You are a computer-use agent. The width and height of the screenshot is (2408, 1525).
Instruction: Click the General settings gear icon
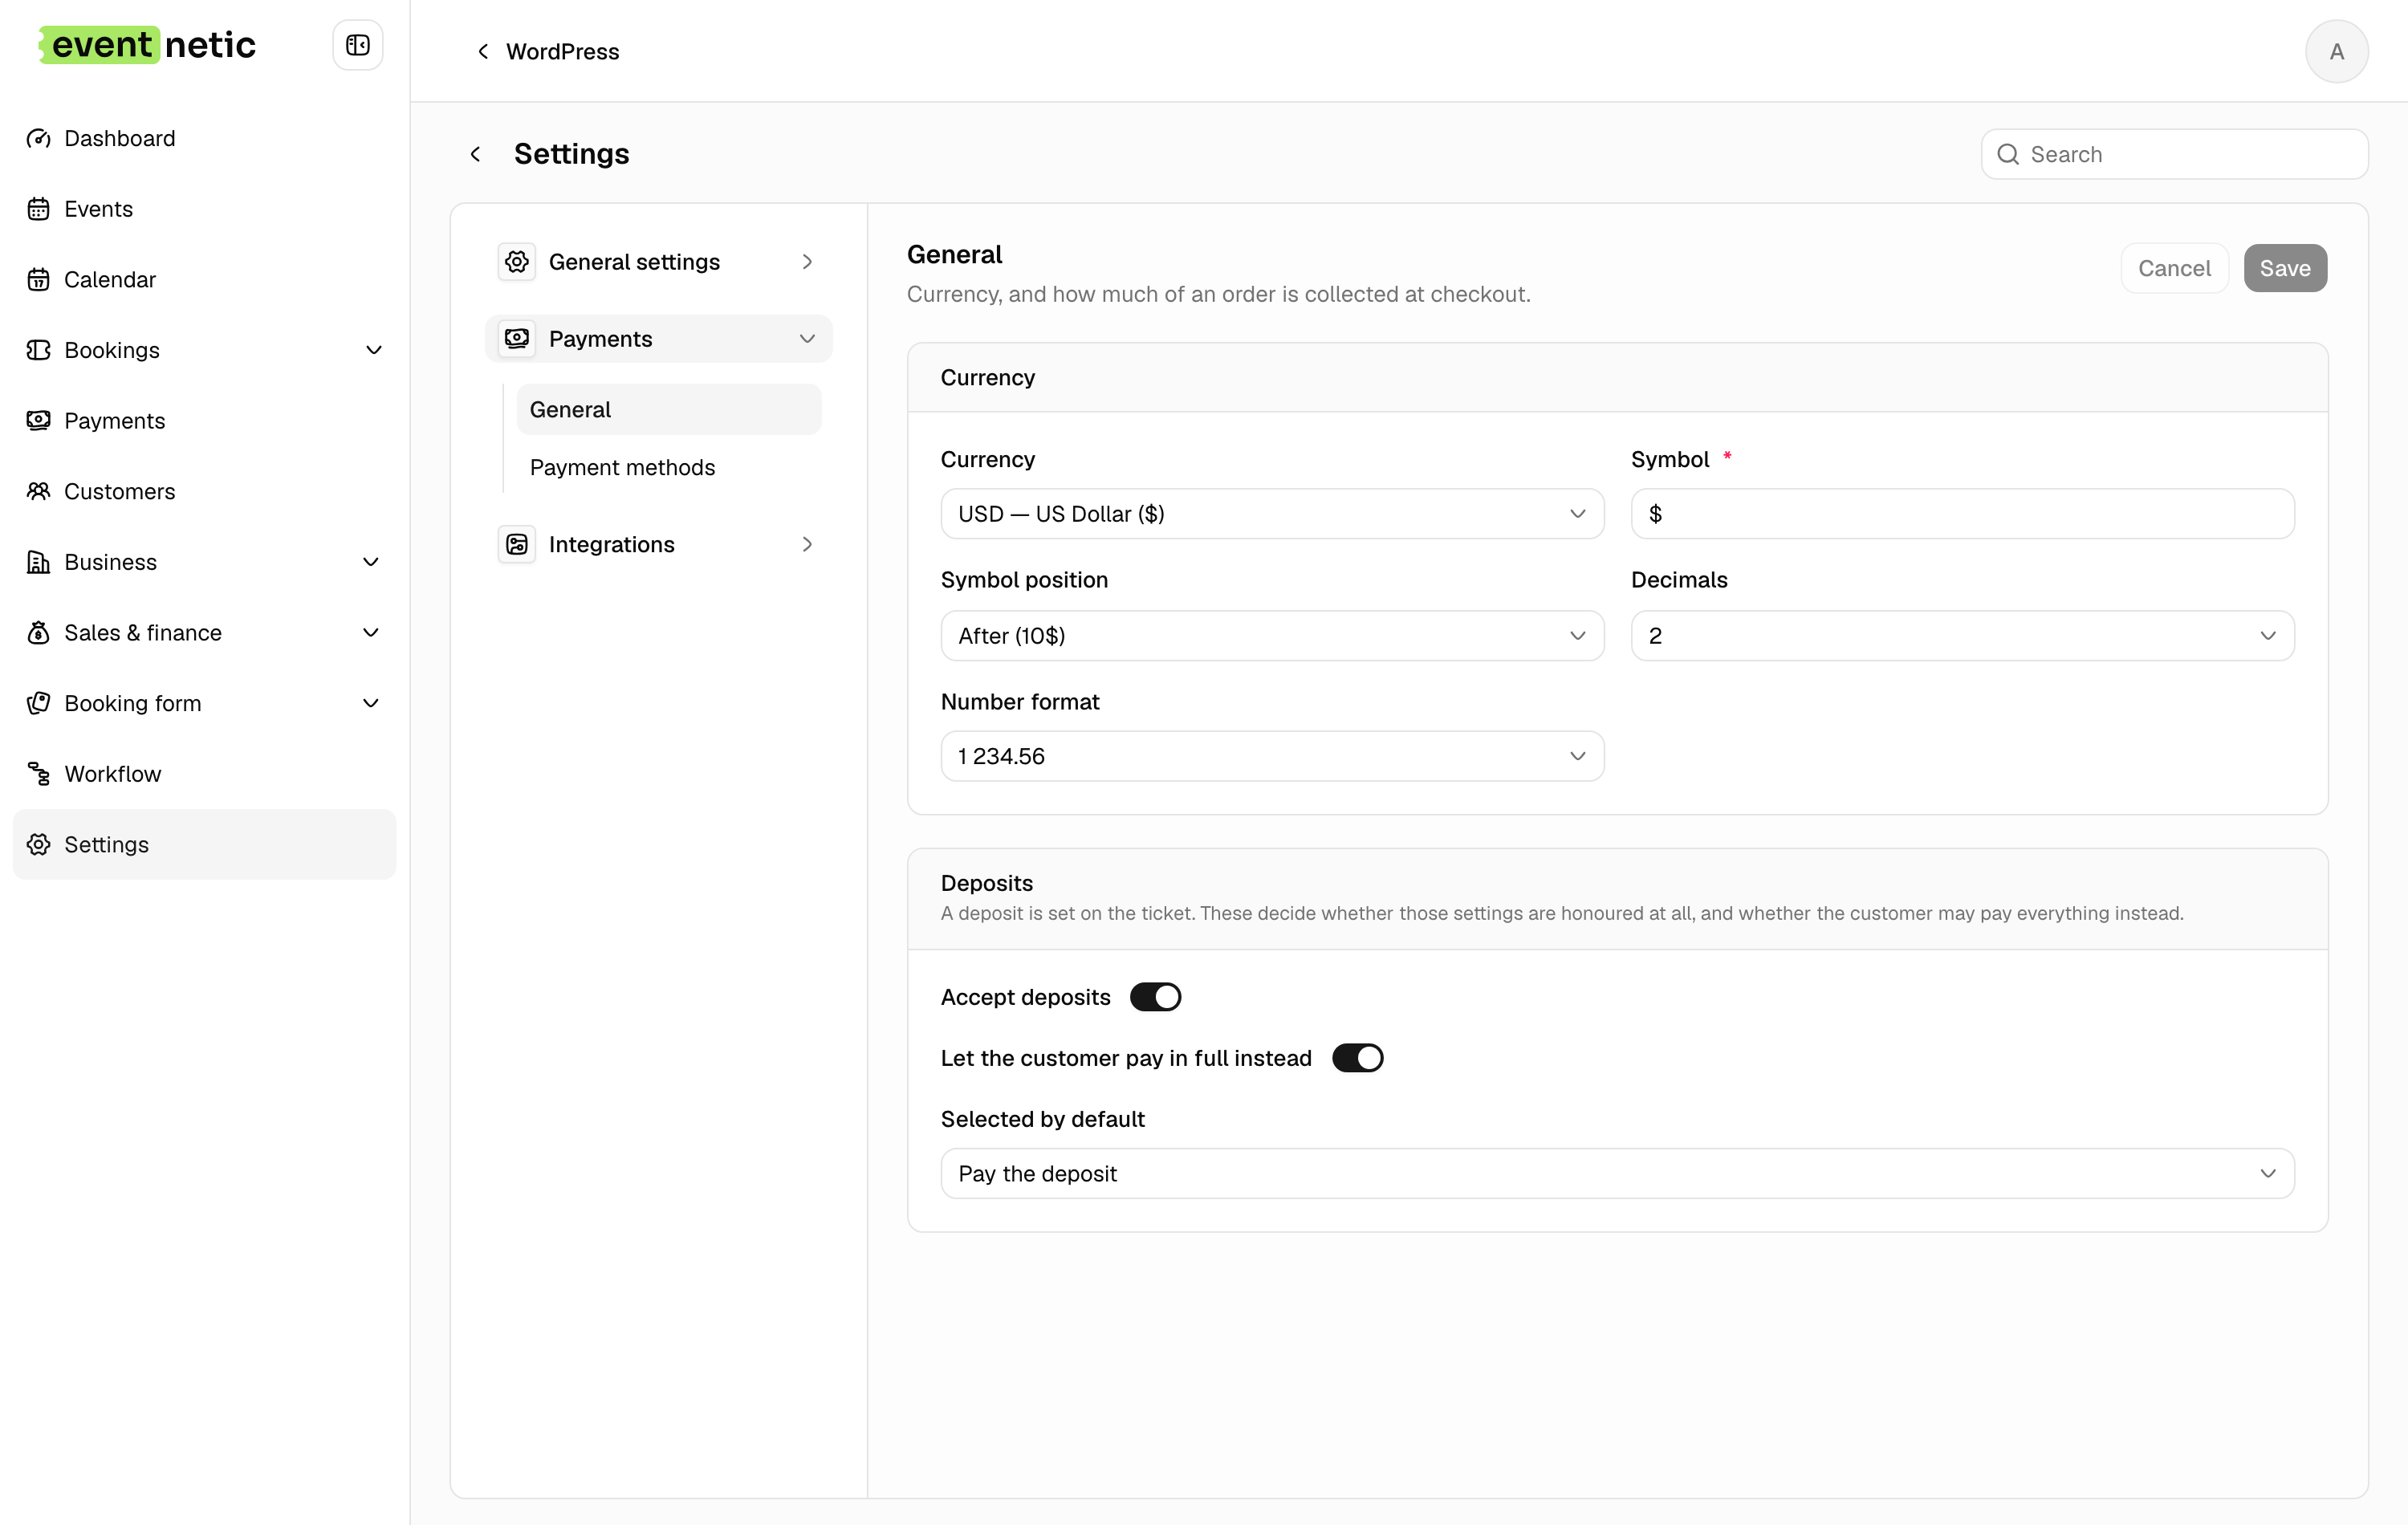[x=517, y=262]
